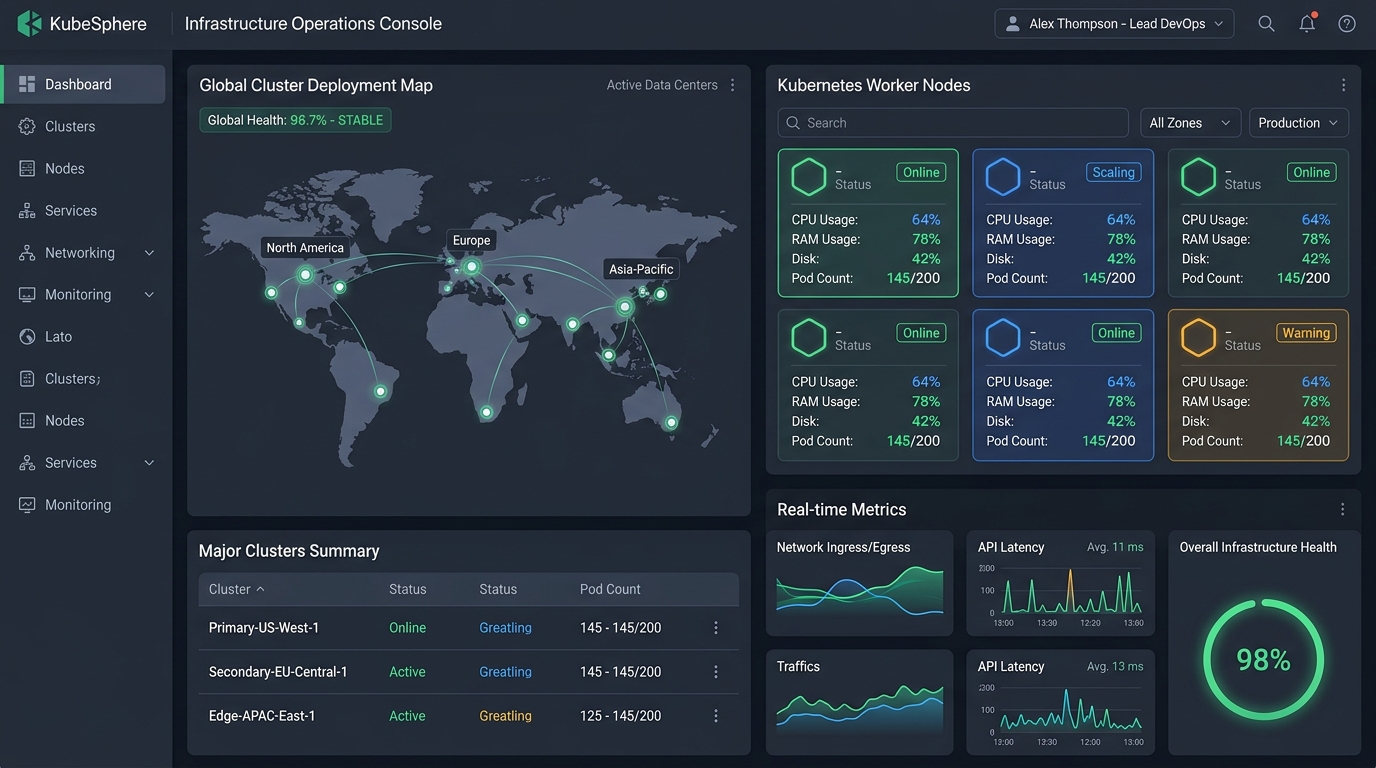Click the Dashboard grid icon in sidebar
Image resolution: width=1376 pixels, height=768 pixels.
pyautogui.click(x=27, y=84)
